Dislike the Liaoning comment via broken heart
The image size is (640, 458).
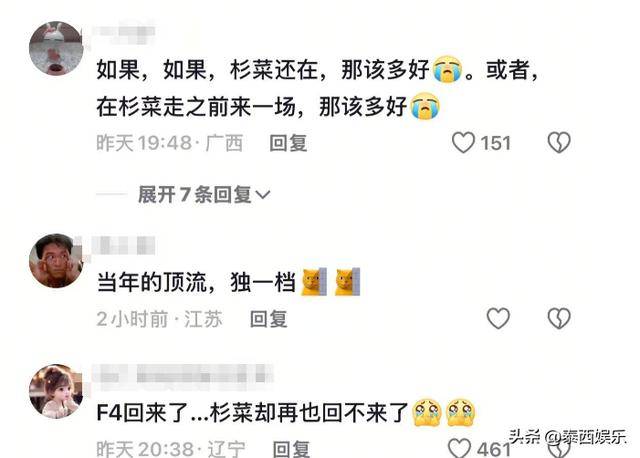(x=559, y=449)
